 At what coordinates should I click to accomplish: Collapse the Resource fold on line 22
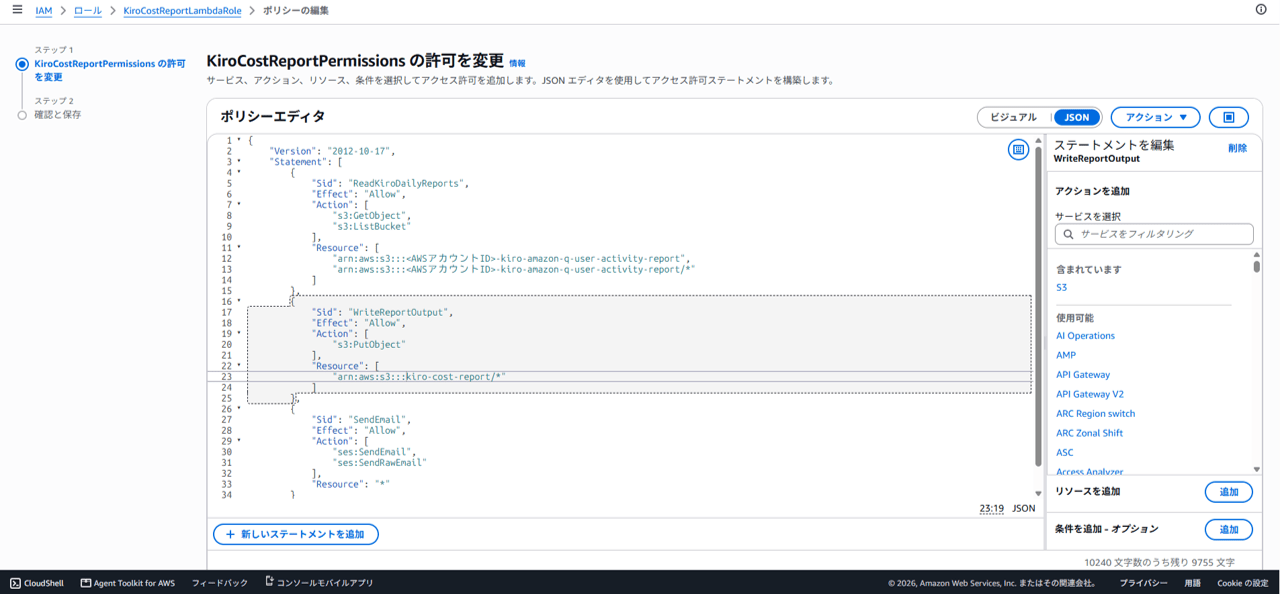[x=239, y=366]
